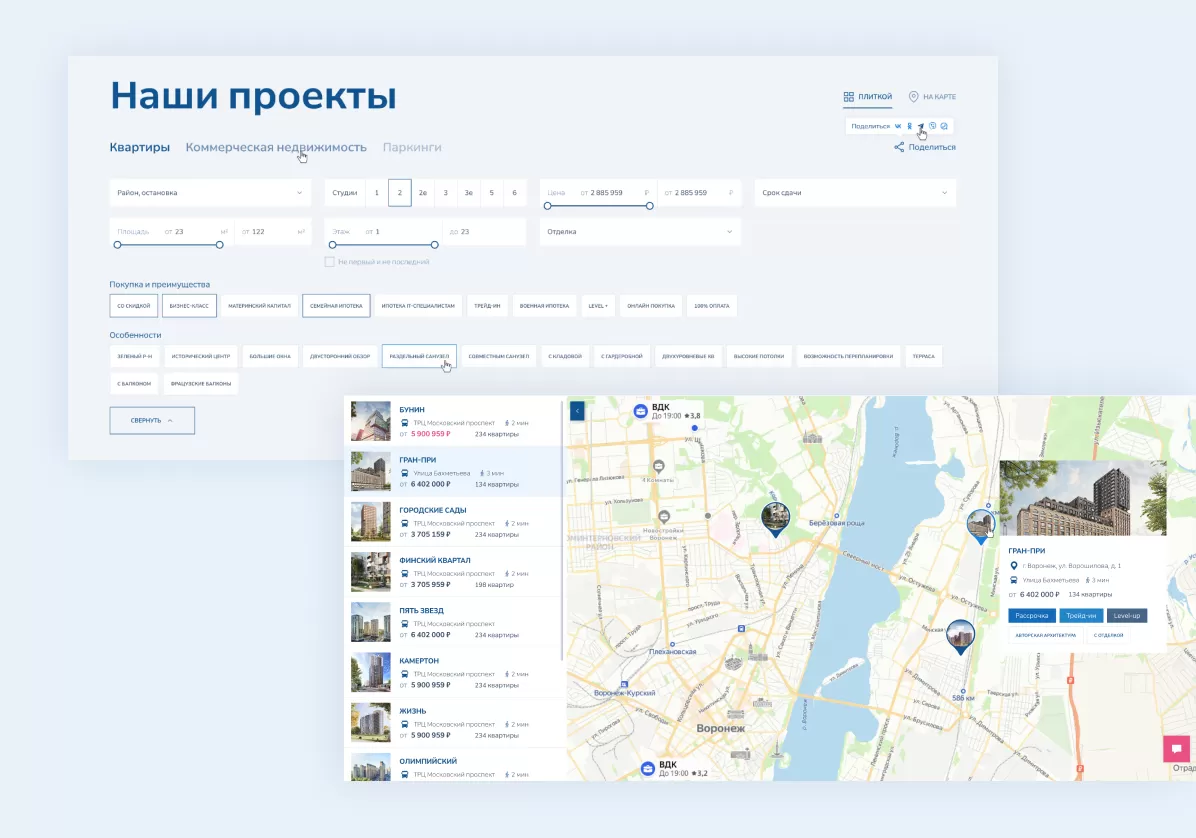
Task: Open the pink chat widget icon
Action: [1176, 748]
